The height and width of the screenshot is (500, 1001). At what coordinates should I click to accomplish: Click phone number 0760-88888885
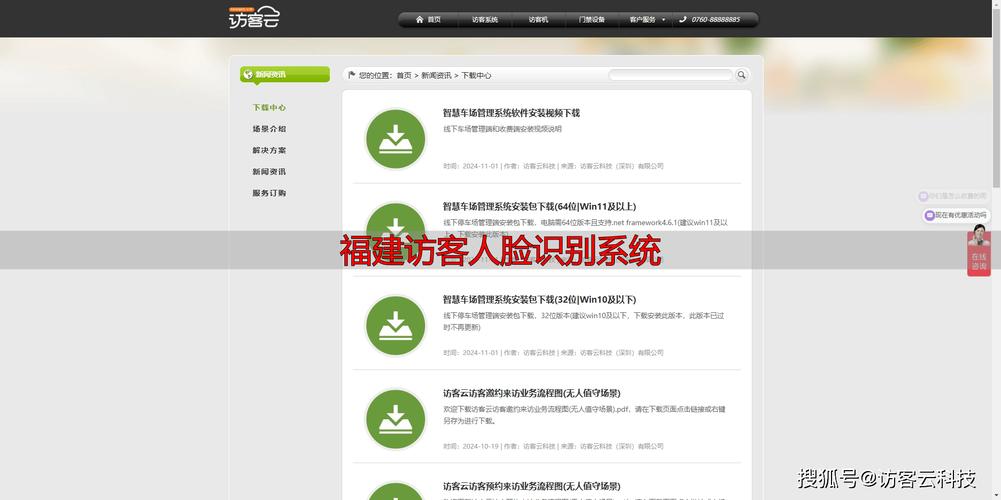716,20
